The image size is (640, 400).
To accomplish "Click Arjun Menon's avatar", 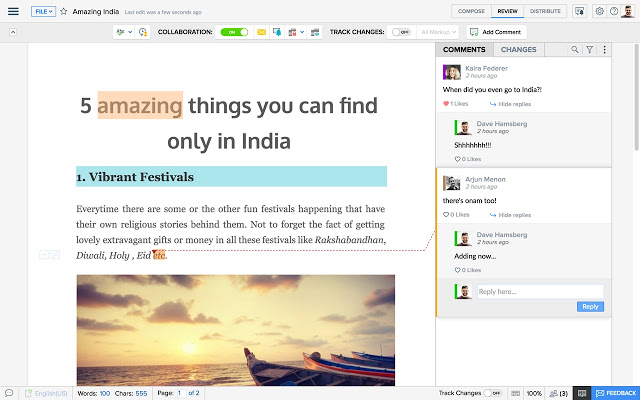I will point(452,183).
